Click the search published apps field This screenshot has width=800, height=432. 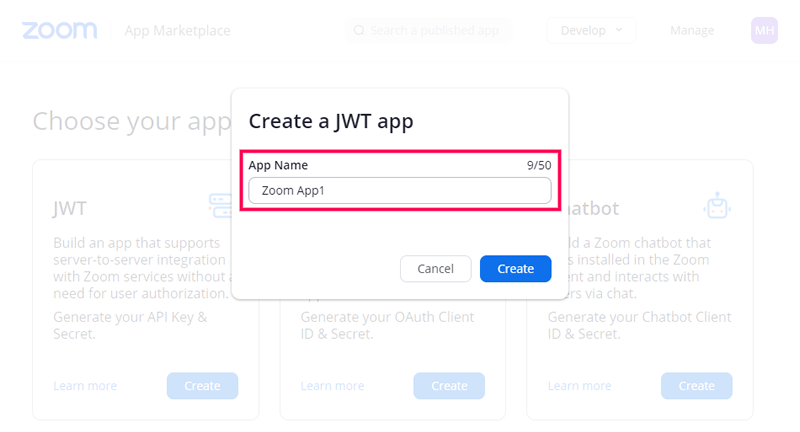click(434, 31)
